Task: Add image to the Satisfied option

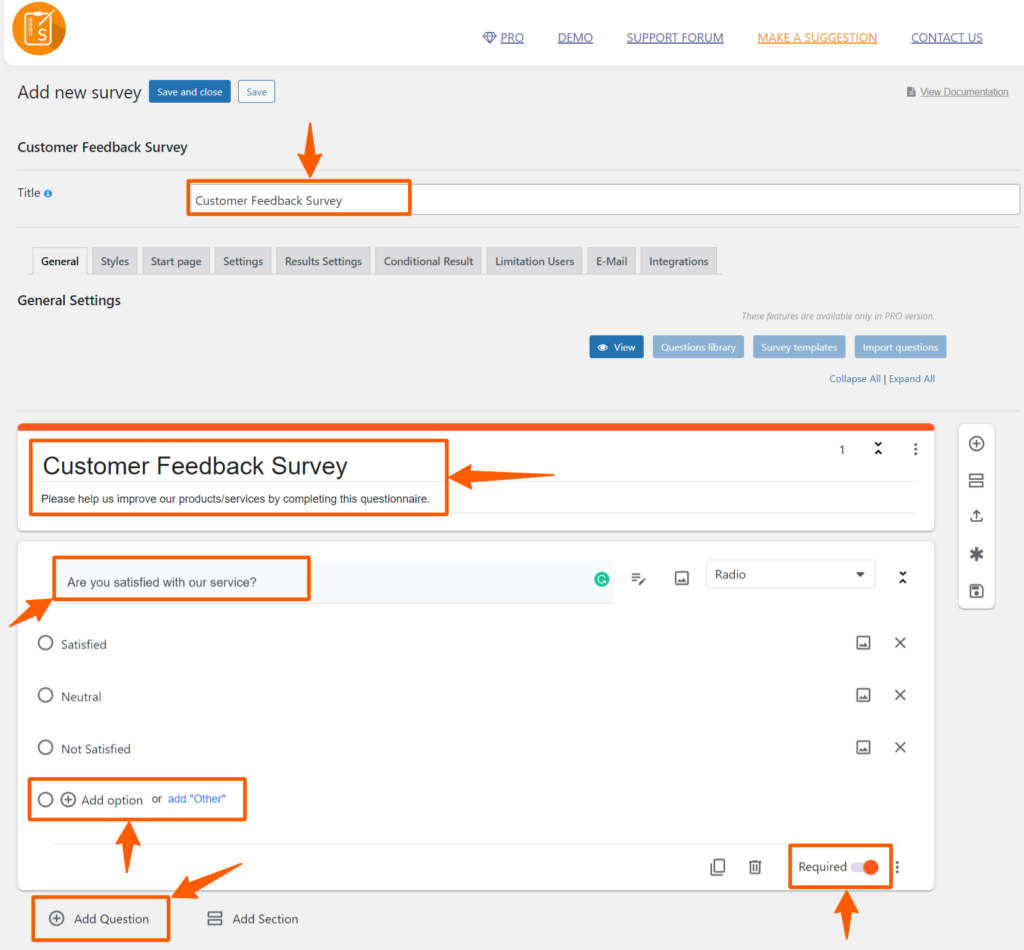Action: [863, 643]
